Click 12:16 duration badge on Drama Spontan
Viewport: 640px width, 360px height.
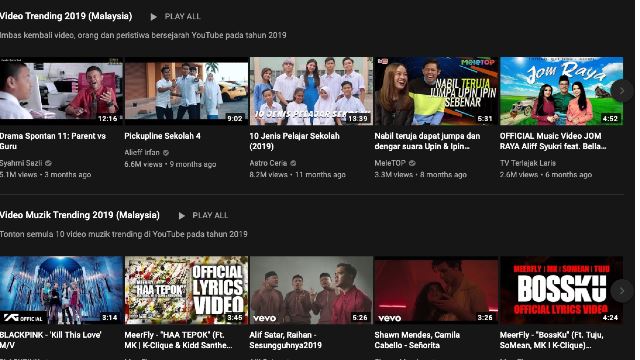click(x=108, y=118)
